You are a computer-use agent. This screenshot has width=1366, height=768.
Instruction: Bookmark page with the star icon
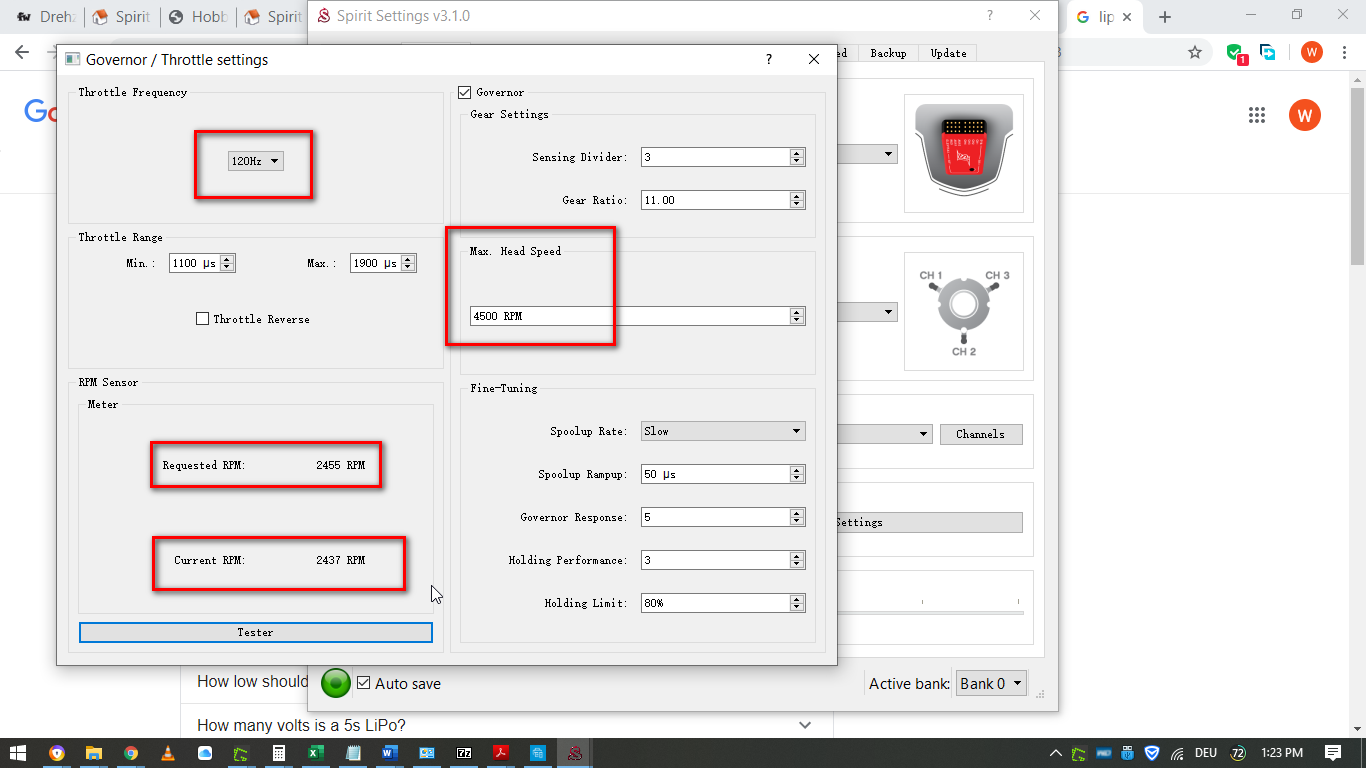(x=1194, y=53)
